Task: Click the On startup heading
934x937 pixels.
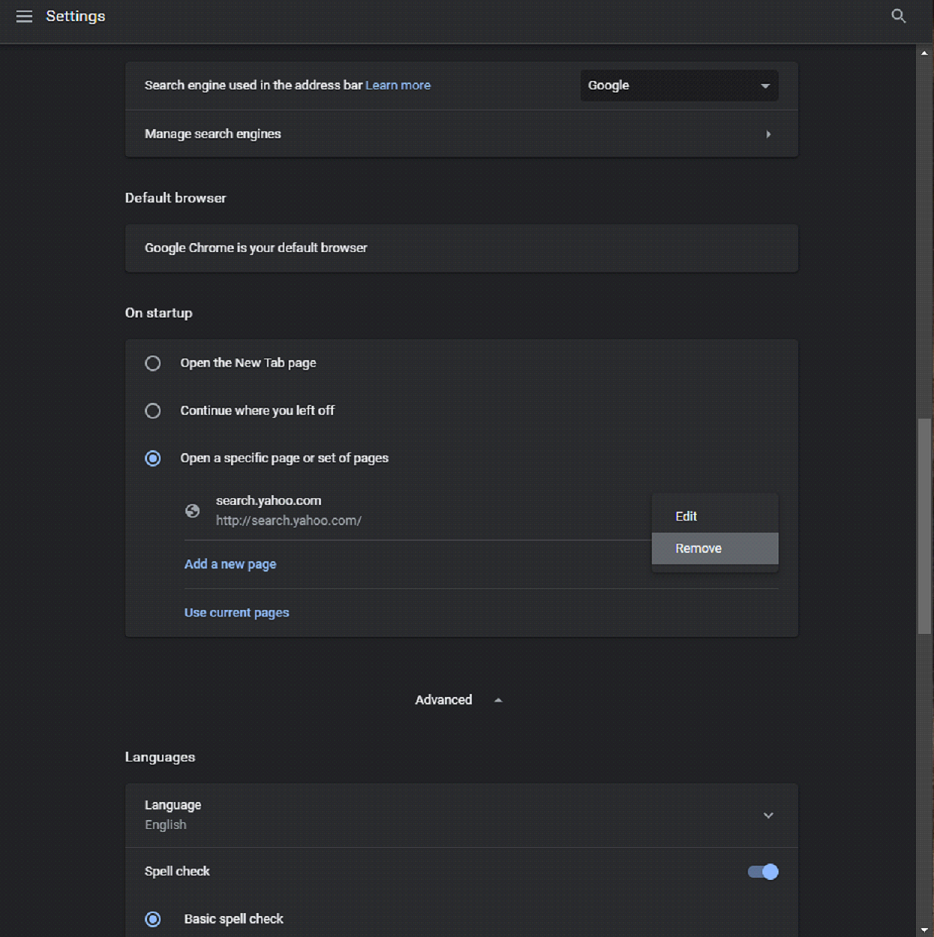Action: 159,313
